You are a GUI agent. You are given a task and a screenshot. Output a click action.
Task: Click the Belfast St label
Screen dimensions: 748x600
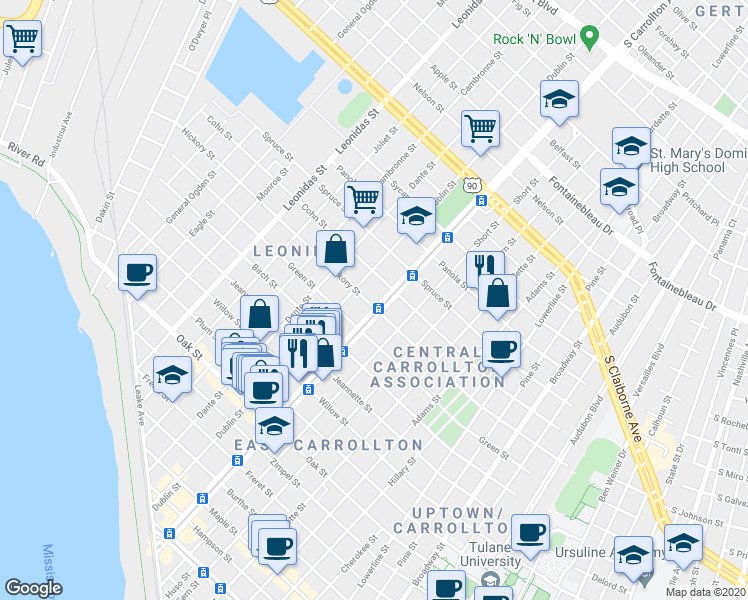pyautogui.click(x=565, y=154)
